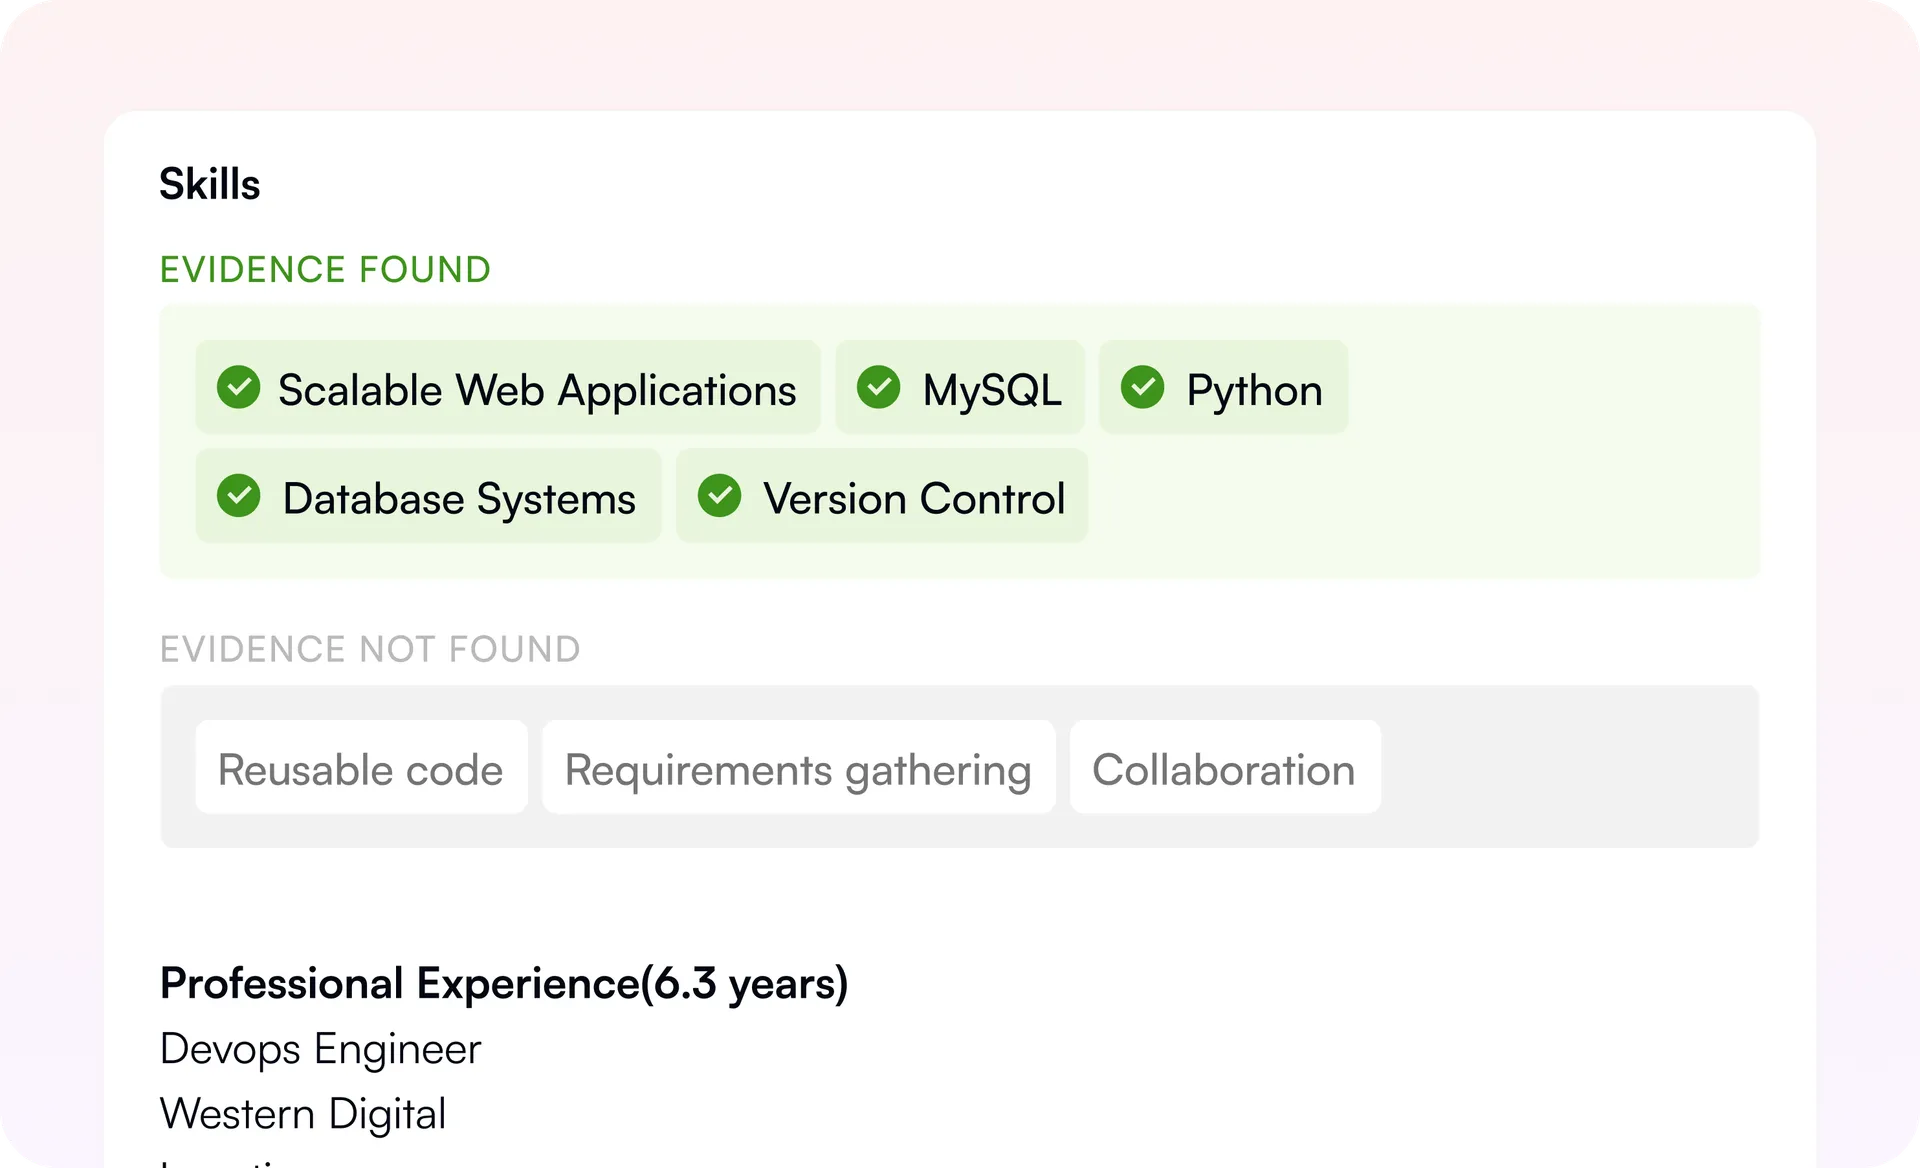This screenshot has width=1920, height=1168.
Task: Click the Reusable code tag
Action: (361, 767)
